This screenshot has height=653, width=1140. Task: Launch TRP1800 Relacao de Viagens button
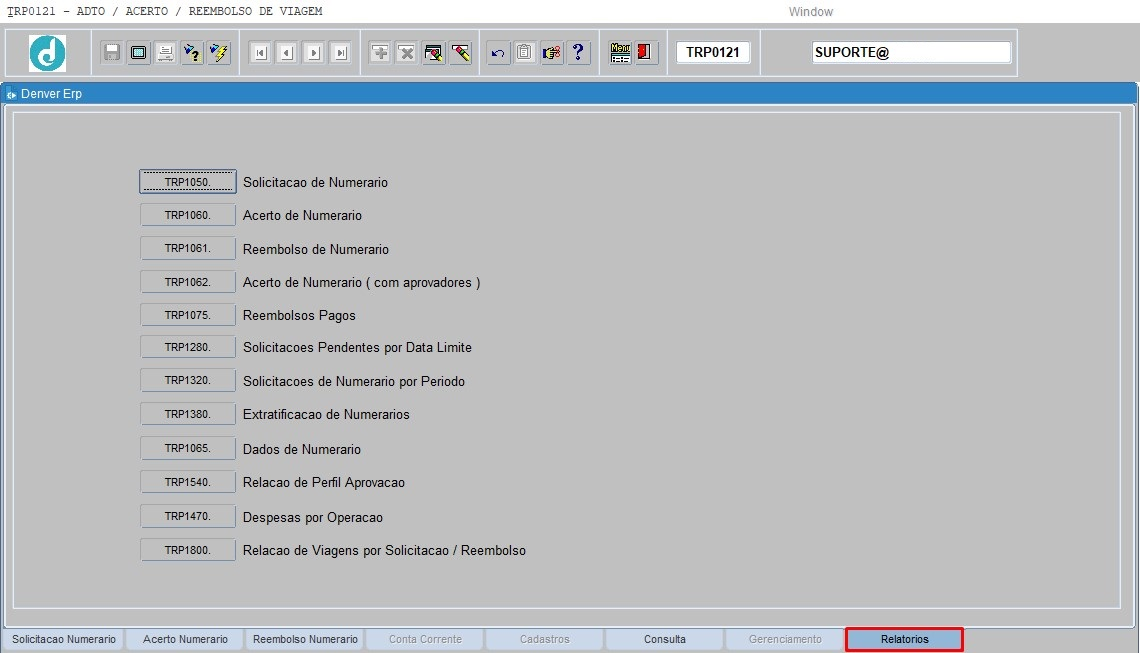pyautogui.click(x=187, y=550)
